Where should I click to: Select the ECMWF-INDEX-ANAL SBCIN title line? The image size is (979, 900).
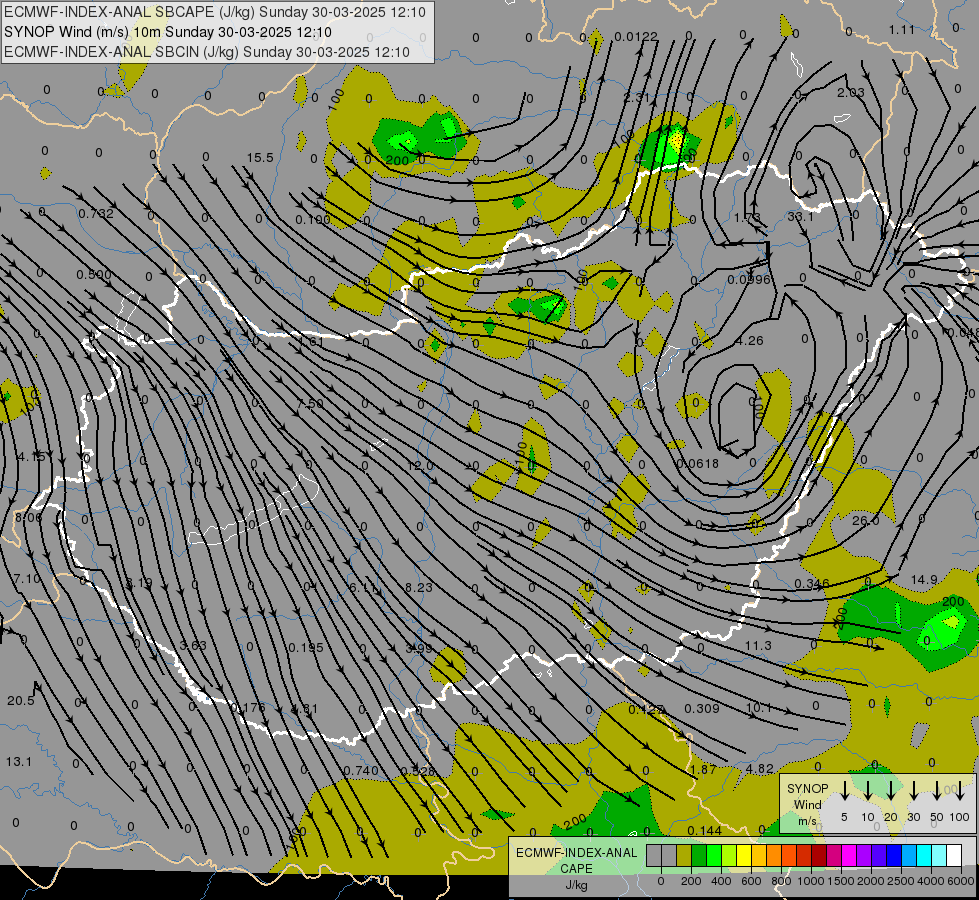pos(207,52)
